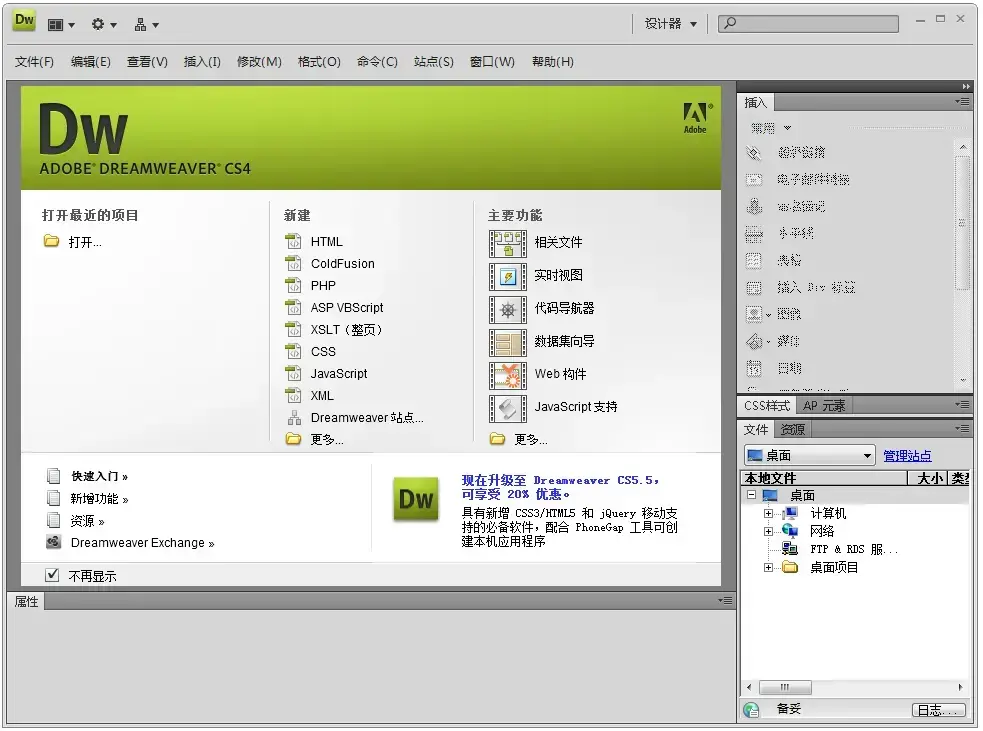Switch to the CSS样式 tab
The width and height of the screenshot is (983, 731).
[767, 406]
